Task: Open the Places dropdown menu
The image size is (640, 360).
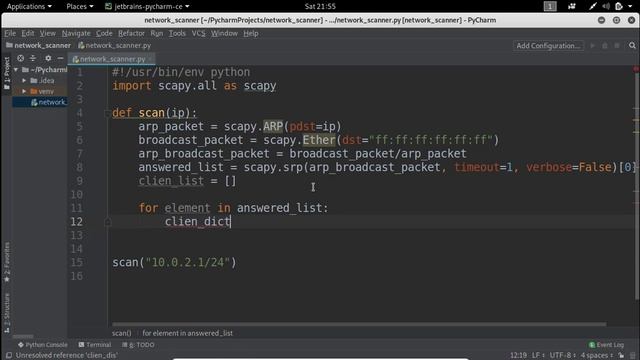Action: coord(80,6)
